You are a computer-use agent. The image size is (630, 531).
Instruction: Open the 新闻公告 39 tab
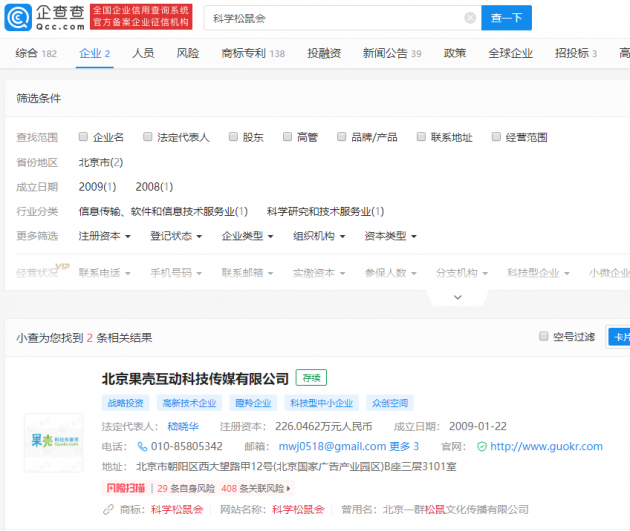392,53
